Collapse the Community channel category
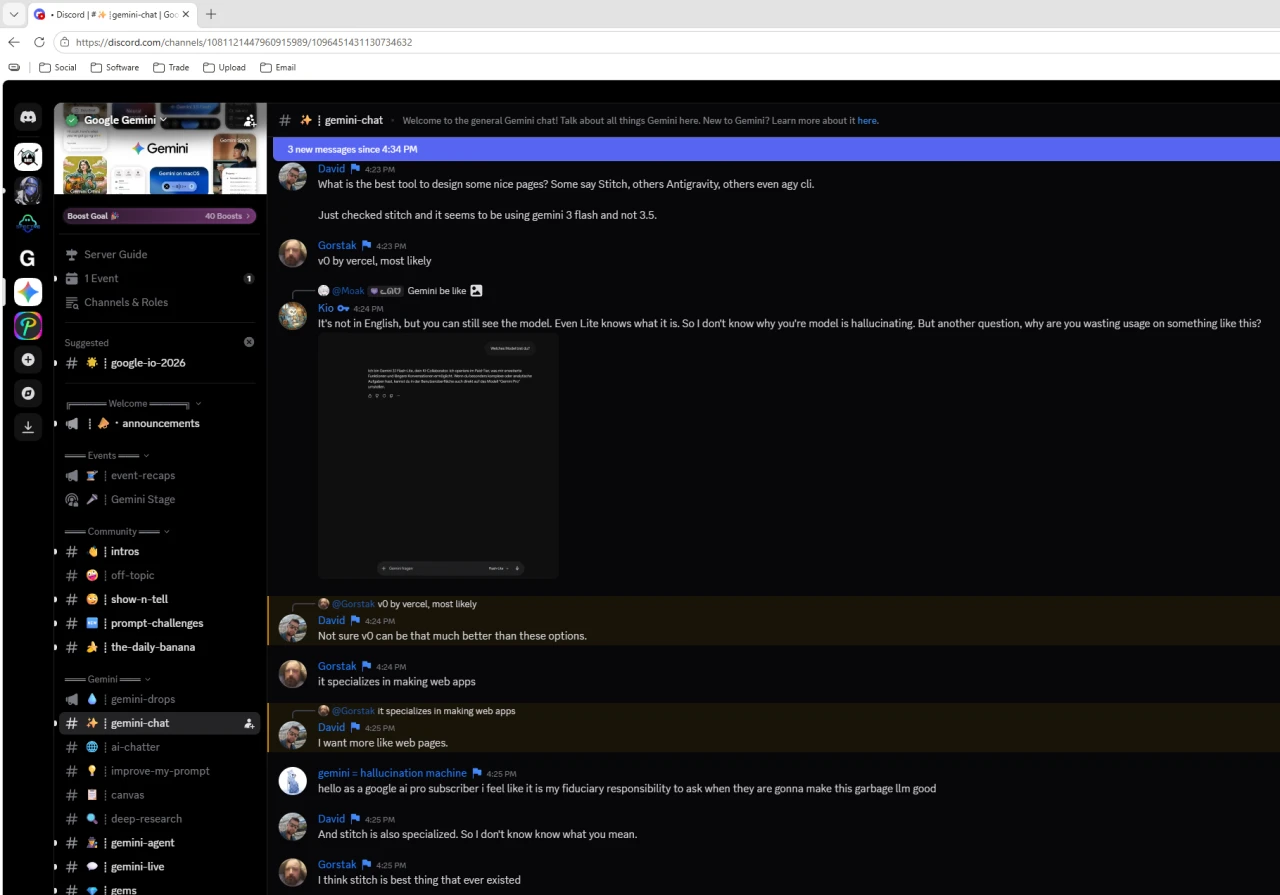 pos(117,531)
